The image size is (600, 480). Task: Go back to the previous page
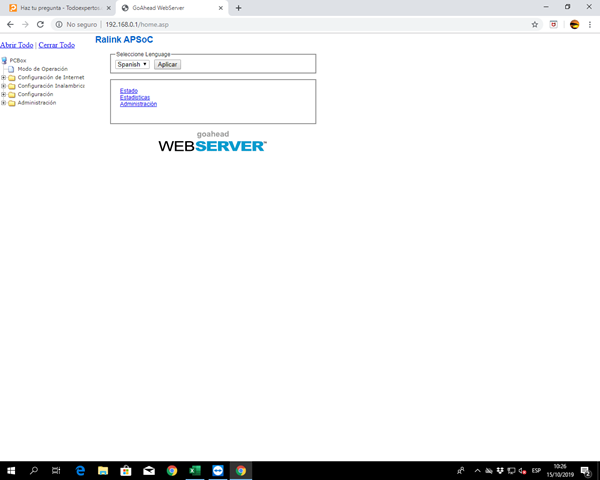click(10, 24)
